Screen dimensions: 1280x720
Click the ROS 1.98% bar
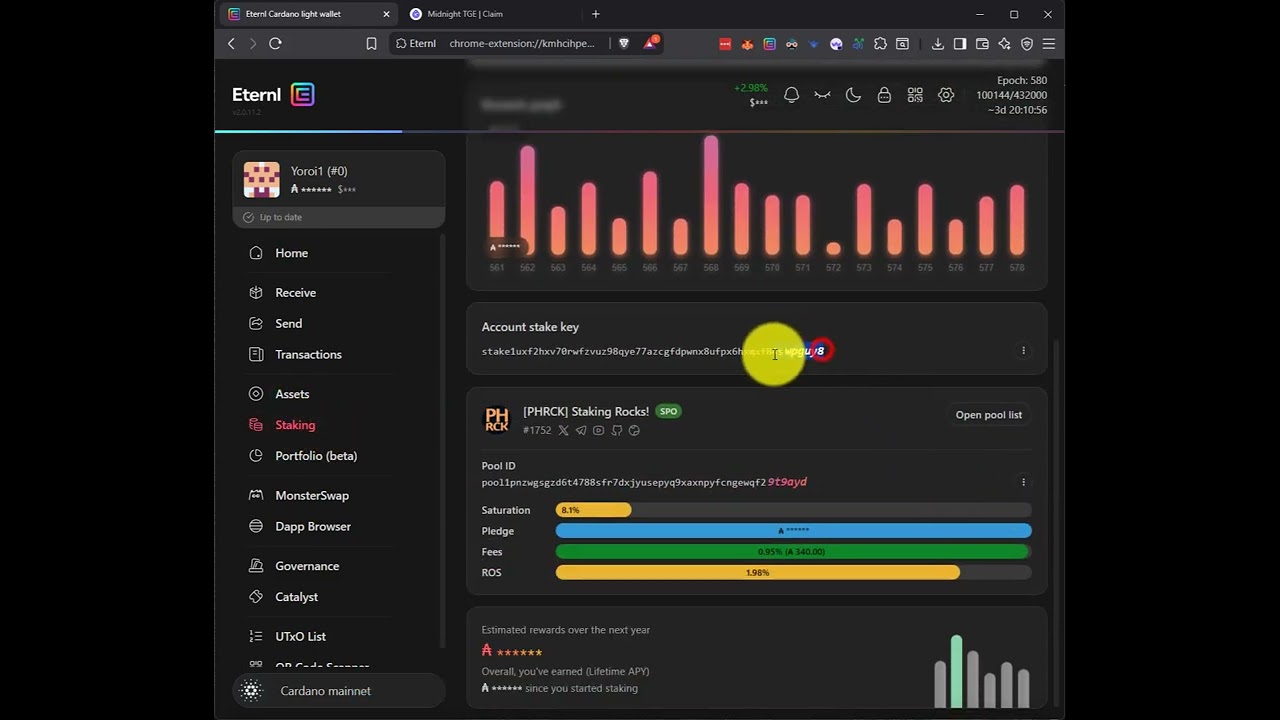pos(758,573)
